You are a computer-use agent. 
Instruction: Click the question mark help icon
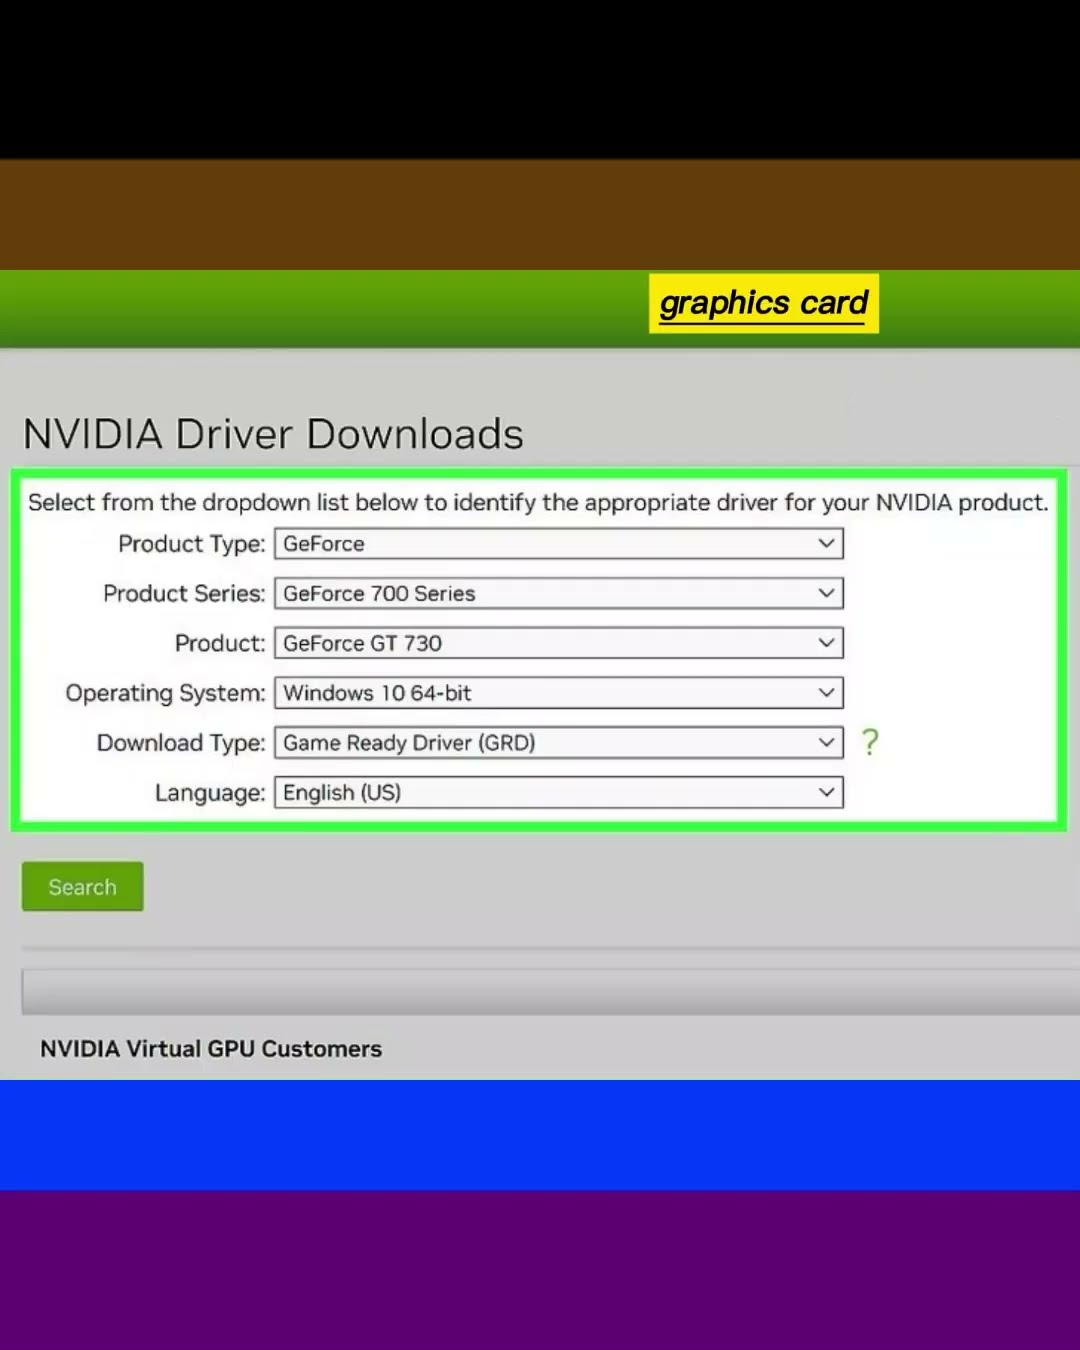pos(870,742)
